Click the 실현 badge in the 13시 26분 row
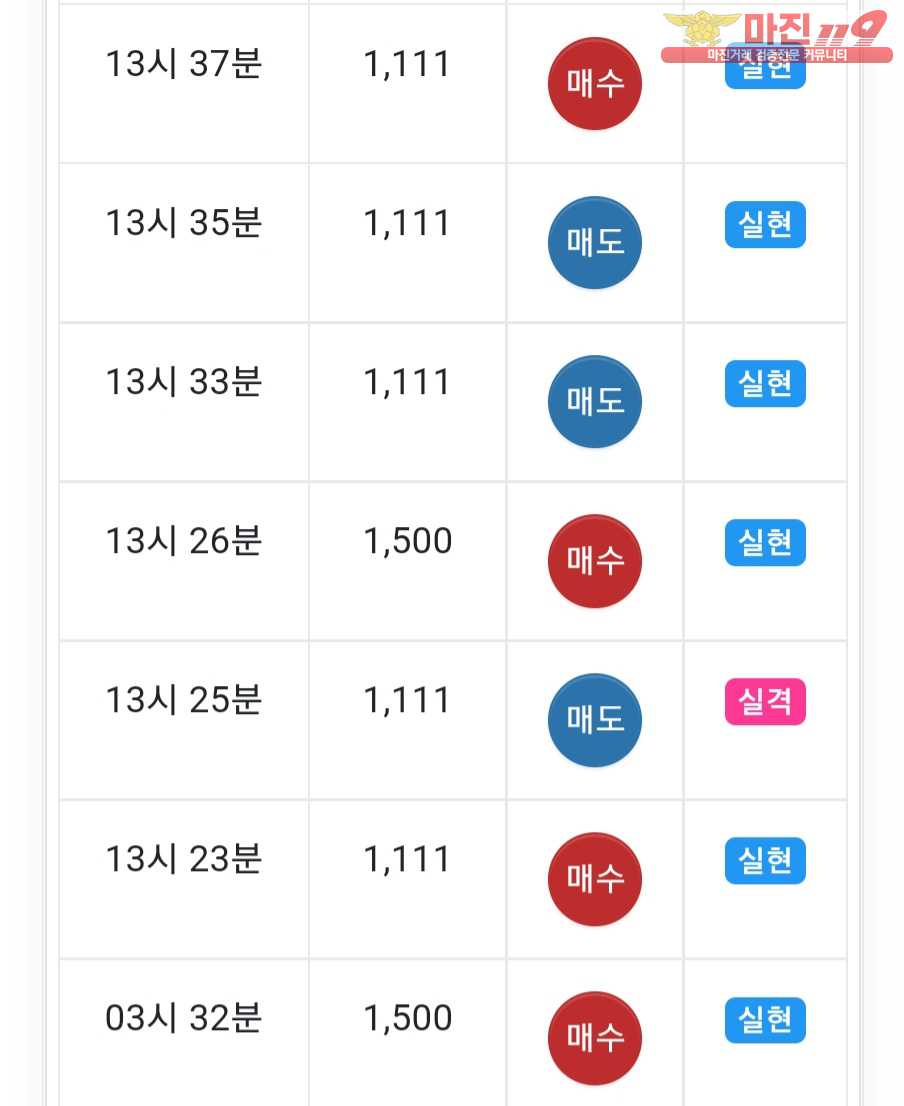 click(x=765, y=543)
